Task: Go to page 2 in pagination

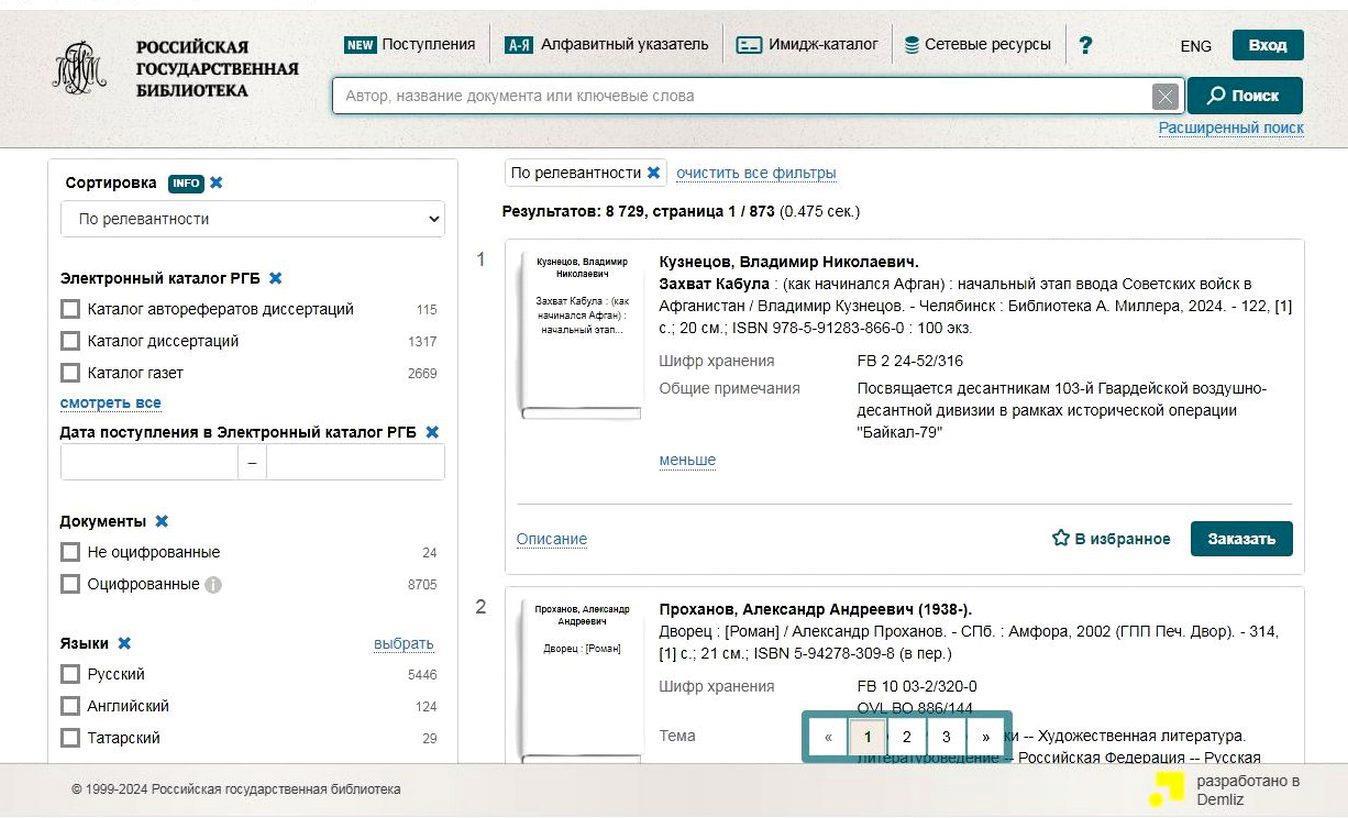Action: coord(906,737)
